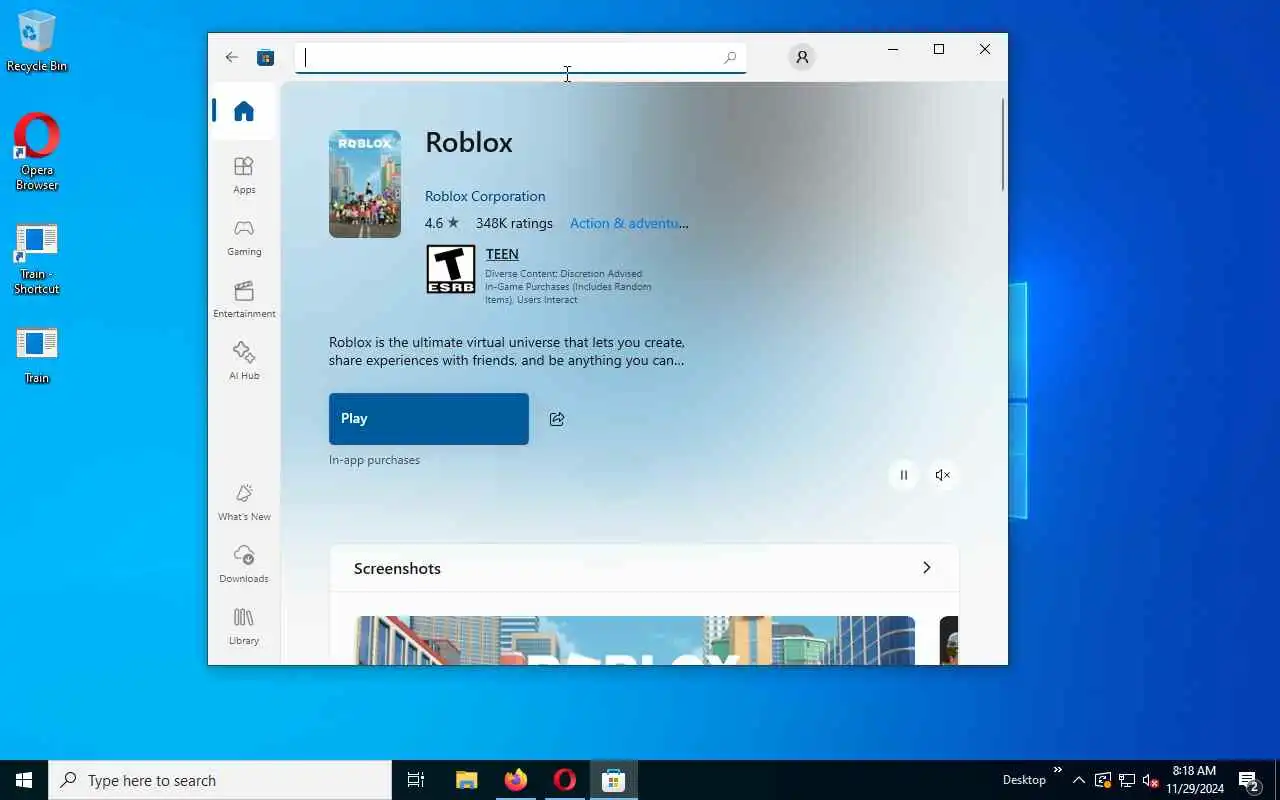Open the user account profile icon
This screenshot has width=1280, height=800.
[802, 57]
